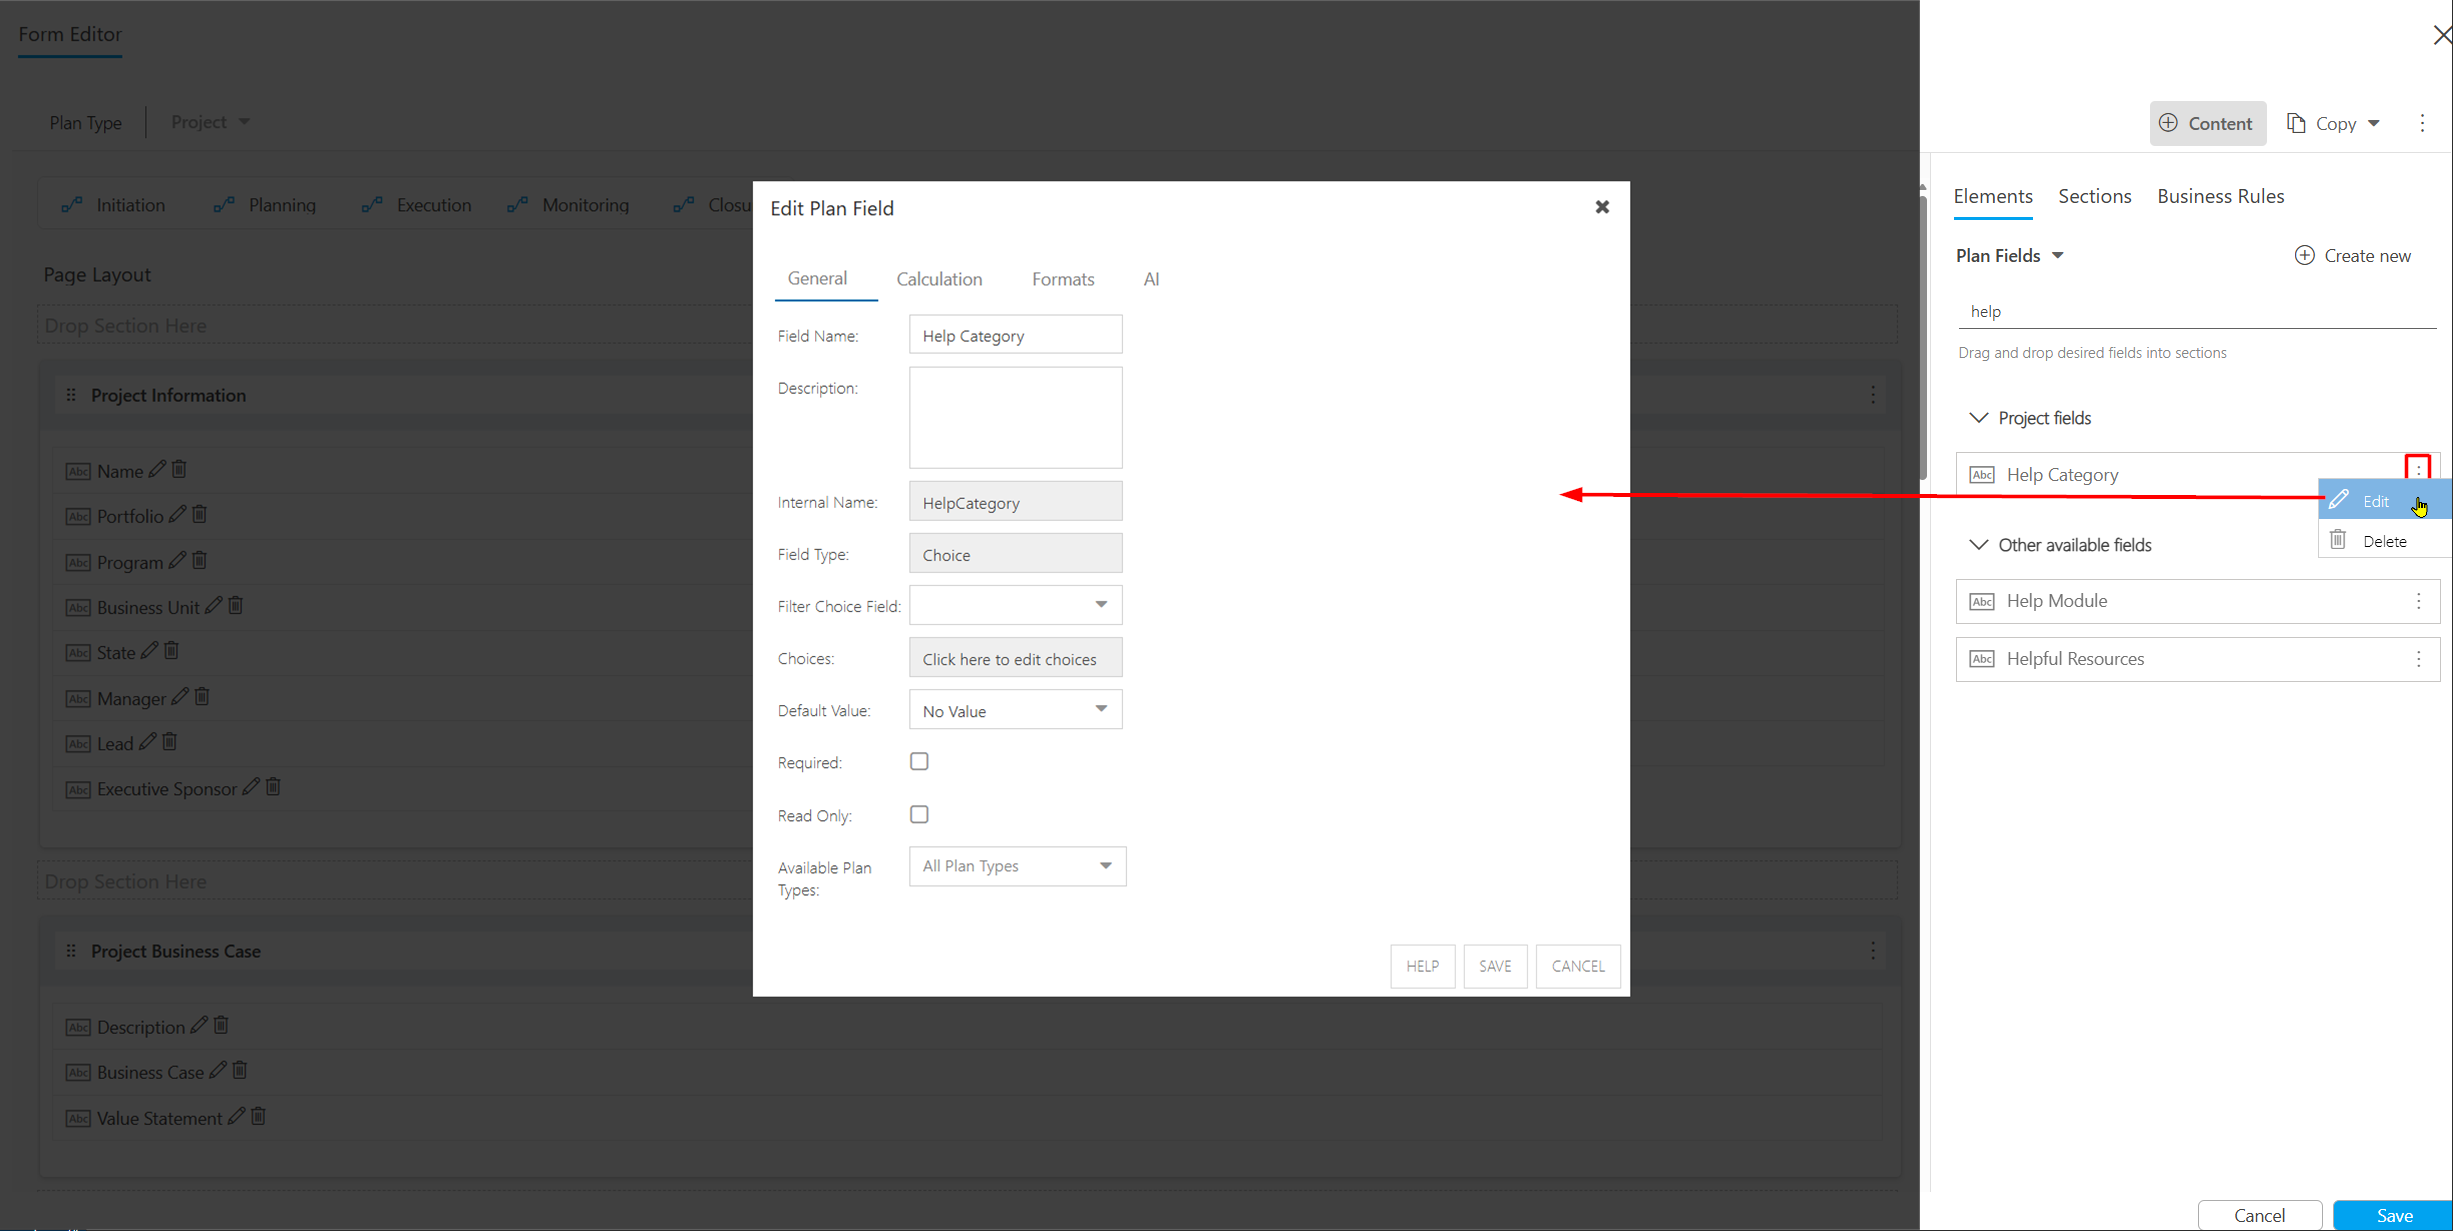Open the Default Value dropdown
Screen dimensions: 2453x1231
(x=1015, y=710)
